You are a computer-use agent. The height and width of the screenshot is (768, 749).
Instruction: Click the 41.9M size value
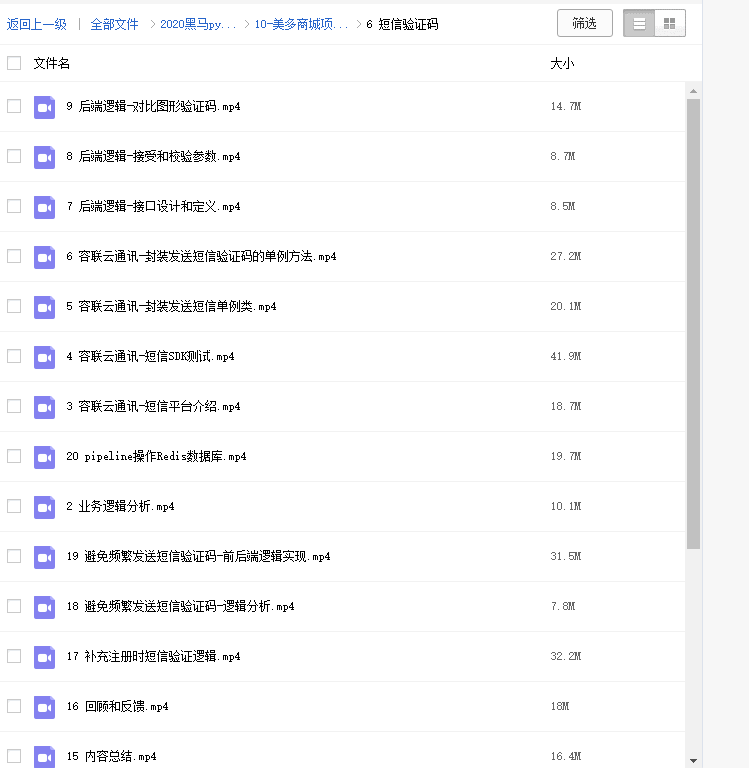pyautogui.click(x=566, y=356)
